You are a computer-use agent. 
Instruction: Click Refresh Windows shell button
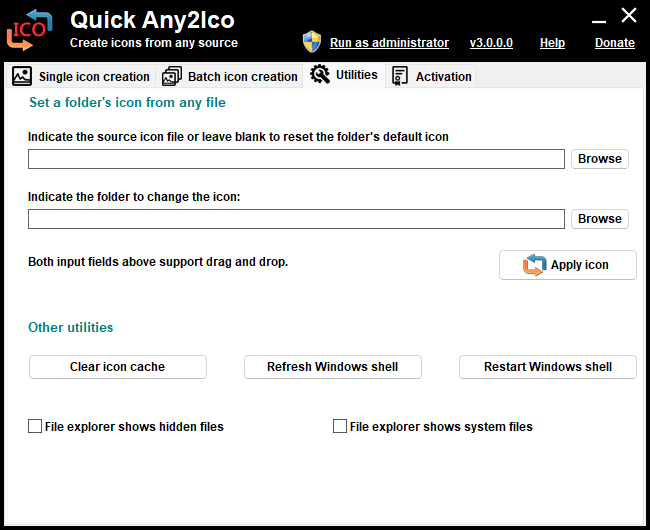(x=333, y=367)
